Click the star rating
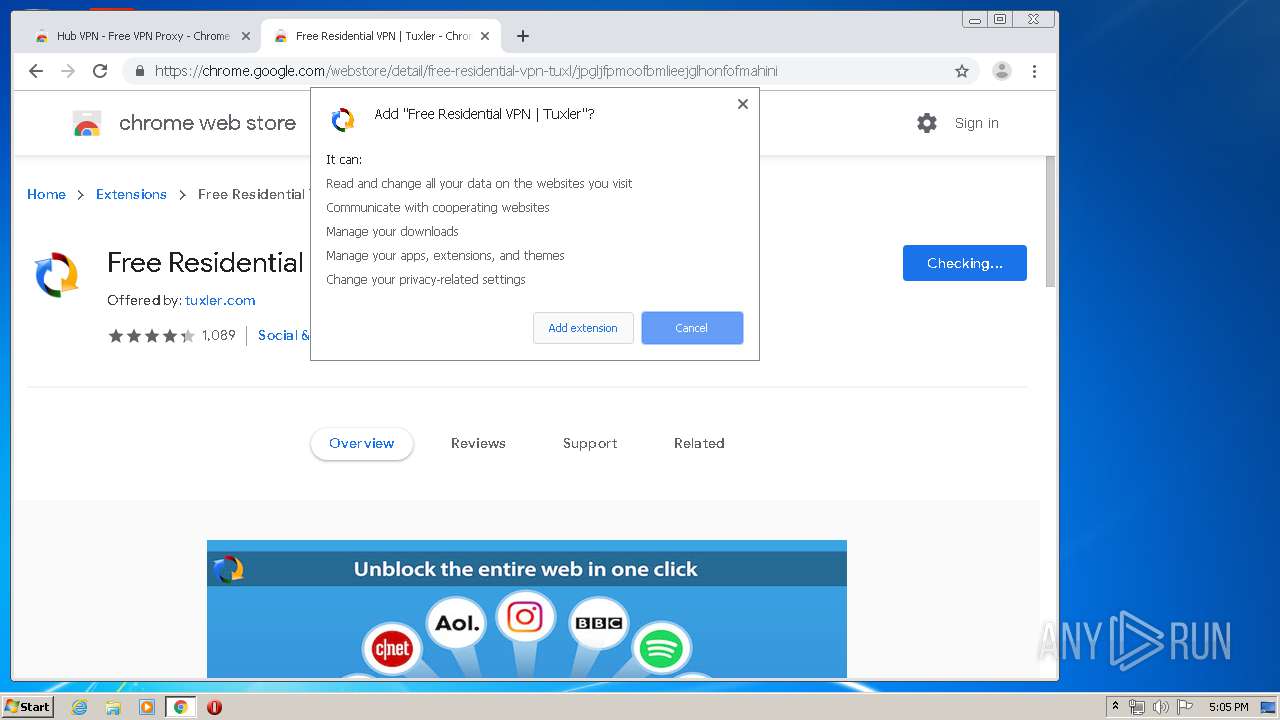 151,335
